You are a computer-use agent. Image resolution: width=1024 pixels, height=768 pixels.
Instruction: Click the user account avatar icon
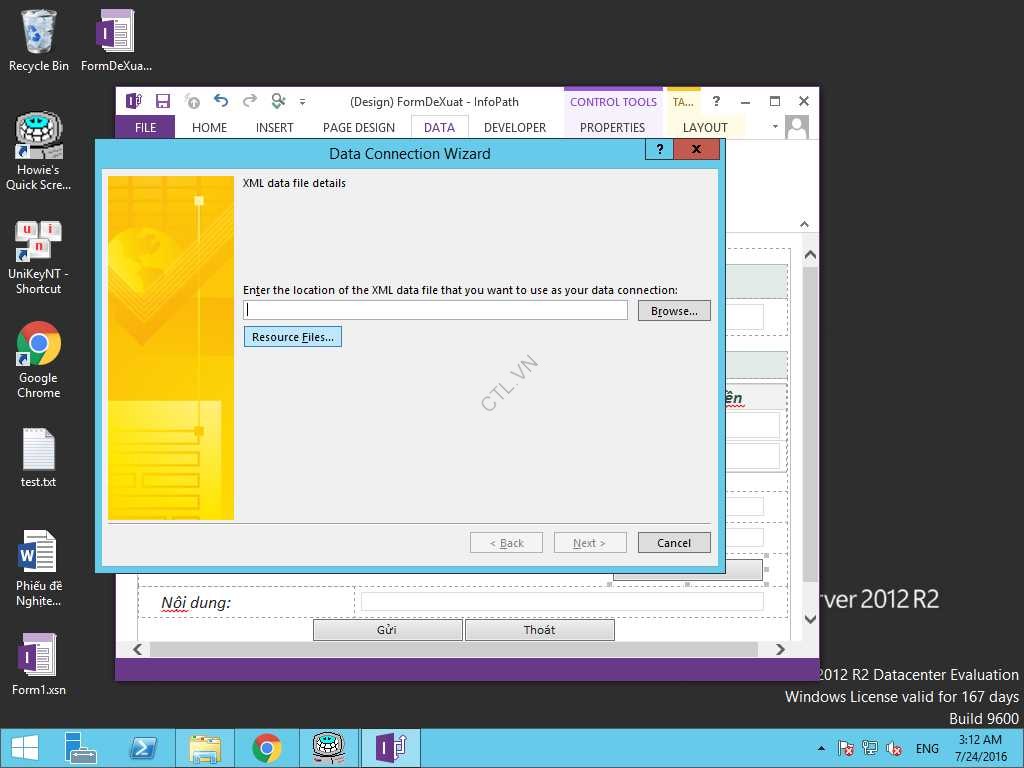797,128
